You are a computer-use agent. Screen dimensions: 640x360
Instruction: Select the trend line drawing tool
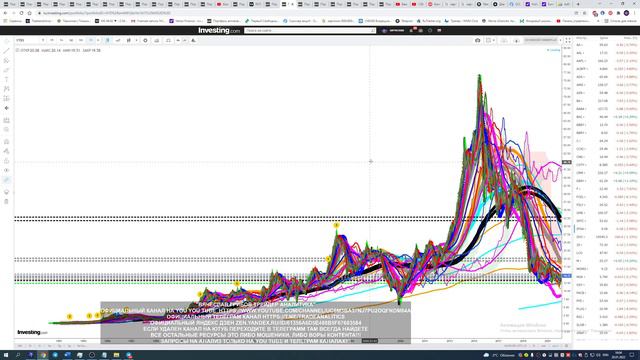tap(7, 51)
